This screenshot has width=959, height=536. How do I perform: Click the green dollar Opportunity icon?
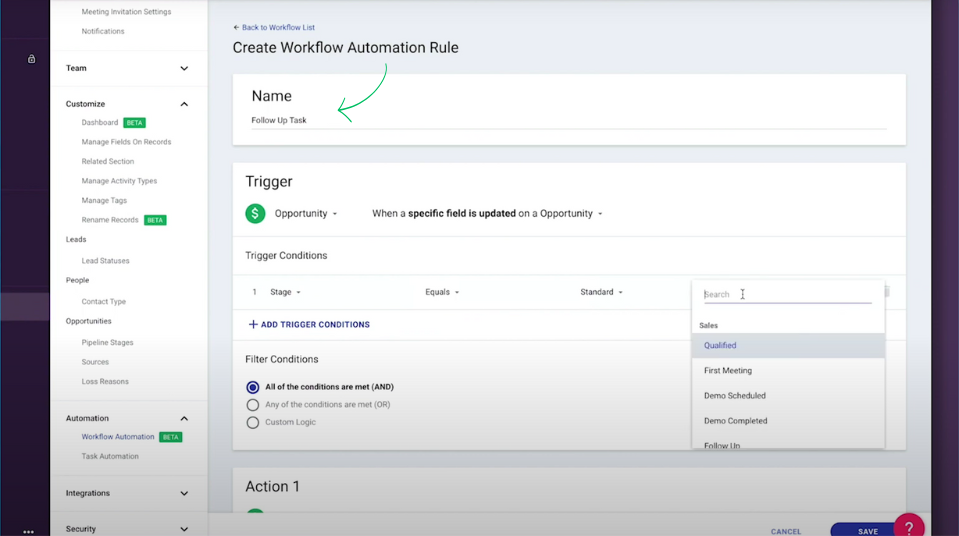pos(255,214)
